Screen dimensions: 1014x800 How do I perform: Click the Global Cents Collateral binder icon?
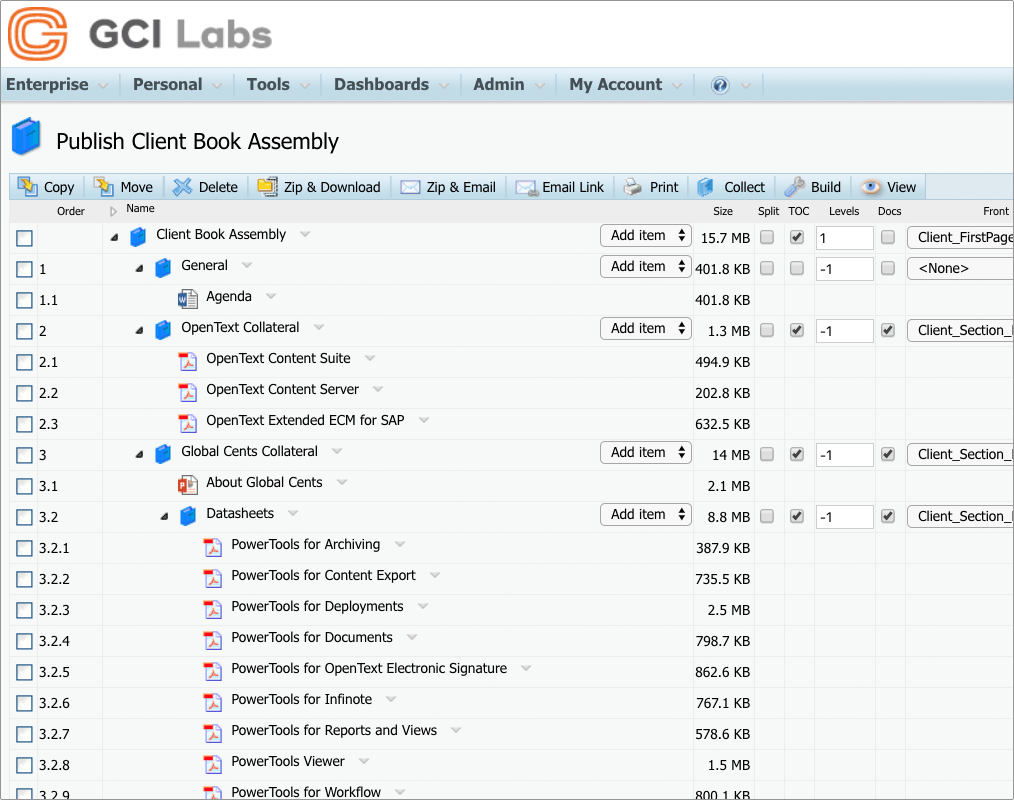[163, 454]
